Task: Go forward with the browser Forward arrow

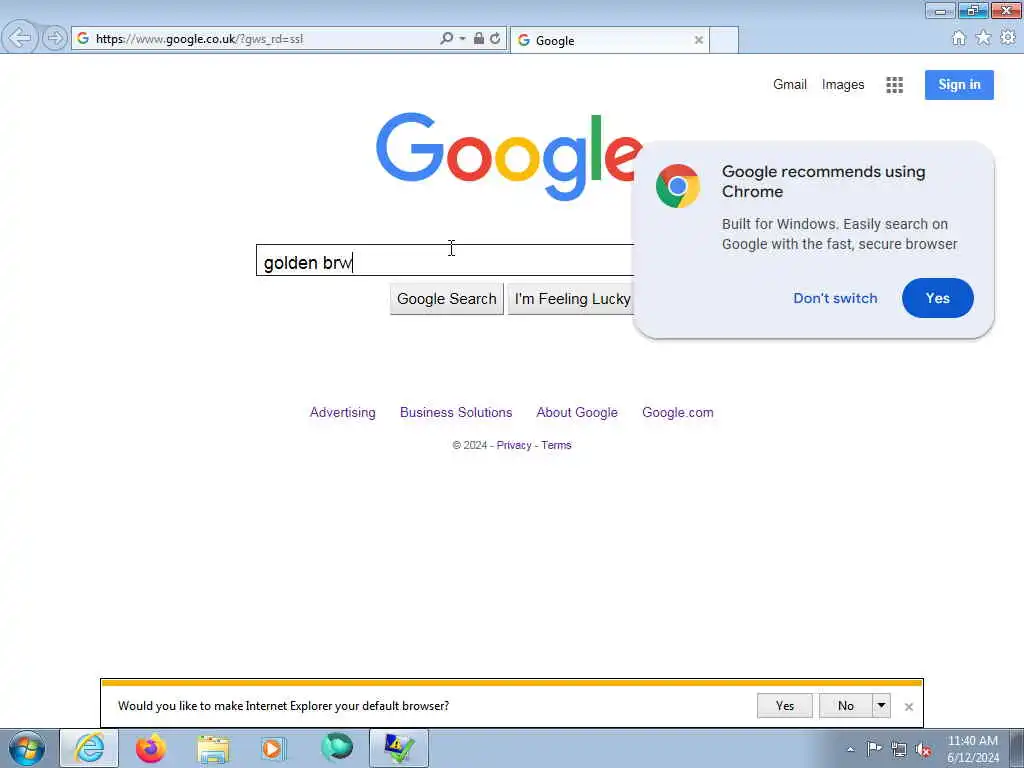Action: [x=55, y=38]
